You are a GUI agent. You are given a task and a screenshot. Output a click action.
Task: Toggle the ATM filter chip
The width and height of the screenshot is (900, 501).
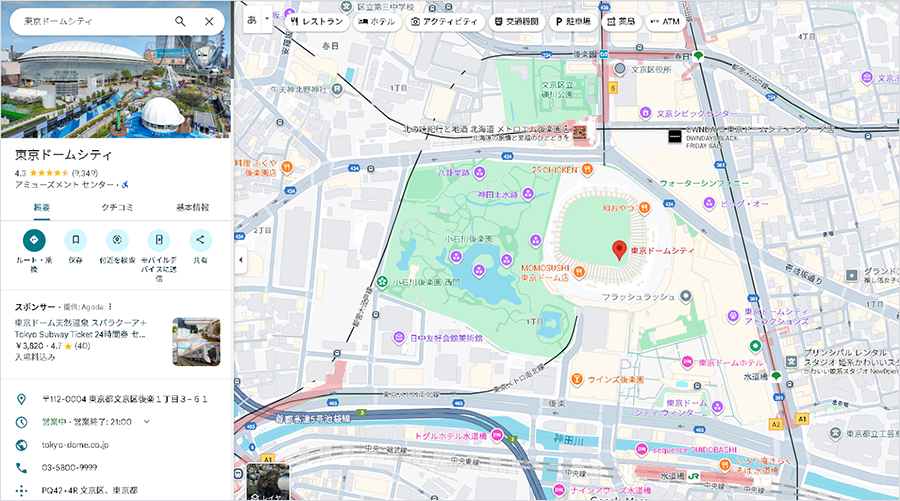[663, 21]
